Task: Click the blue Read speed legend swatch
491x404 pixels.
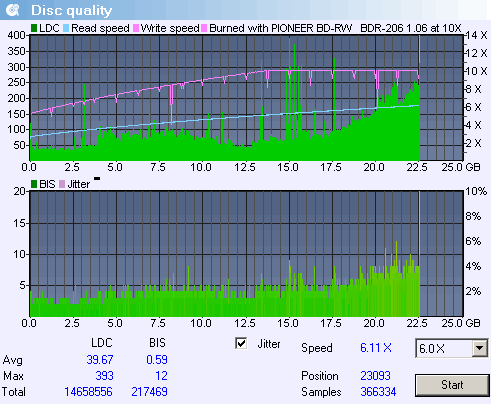Action: point(66,28)
